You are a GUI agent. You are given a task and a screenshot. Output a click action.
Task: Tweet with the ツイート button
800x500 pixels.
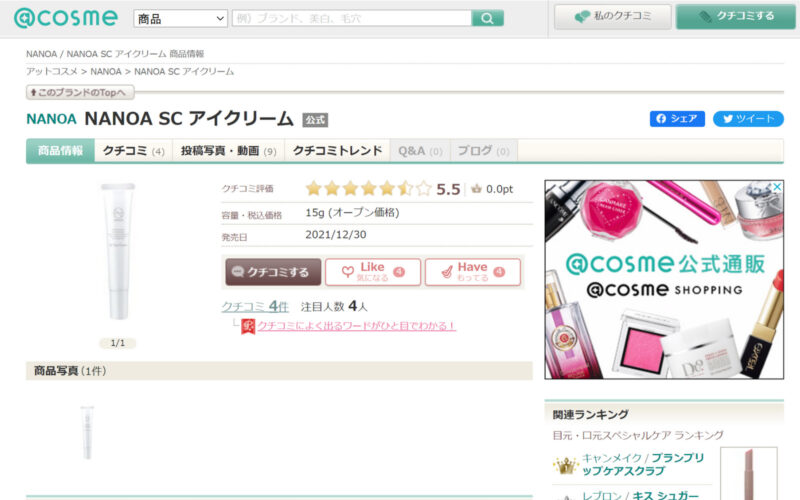748,119
